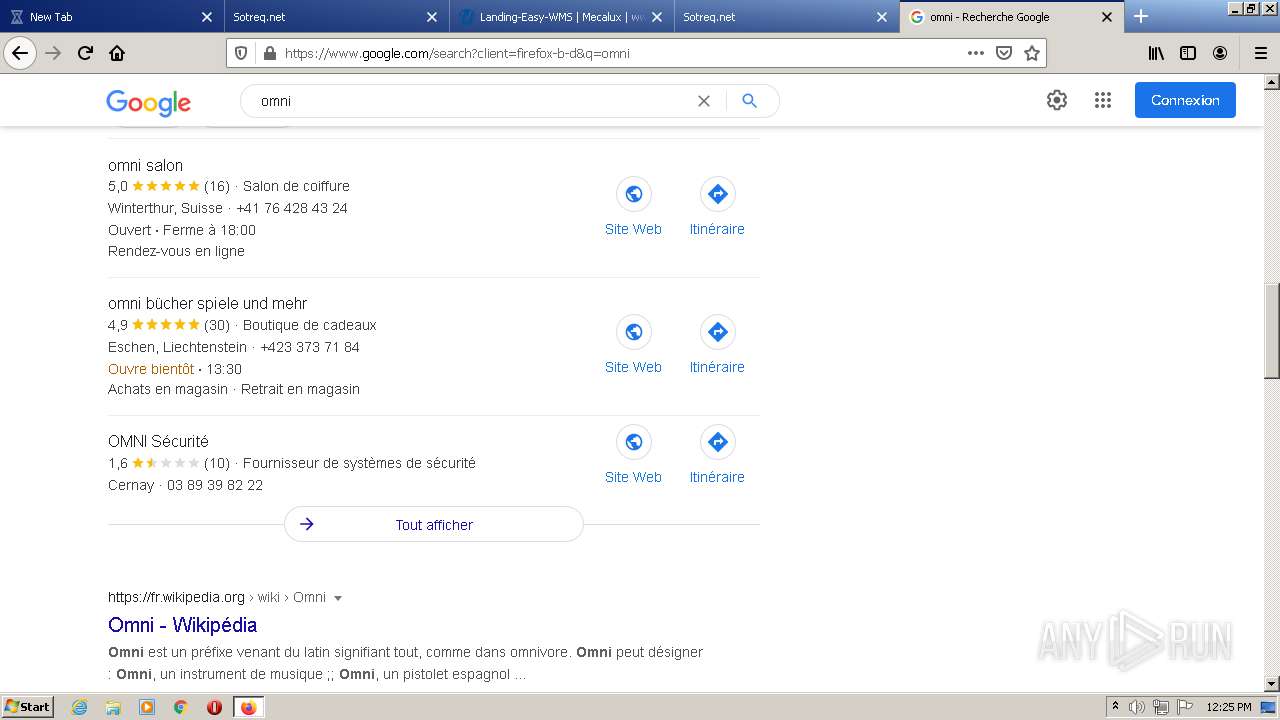The image size is (1280, 720).
Task: Save page to Pocket icon
Action: pos(1004,53)
